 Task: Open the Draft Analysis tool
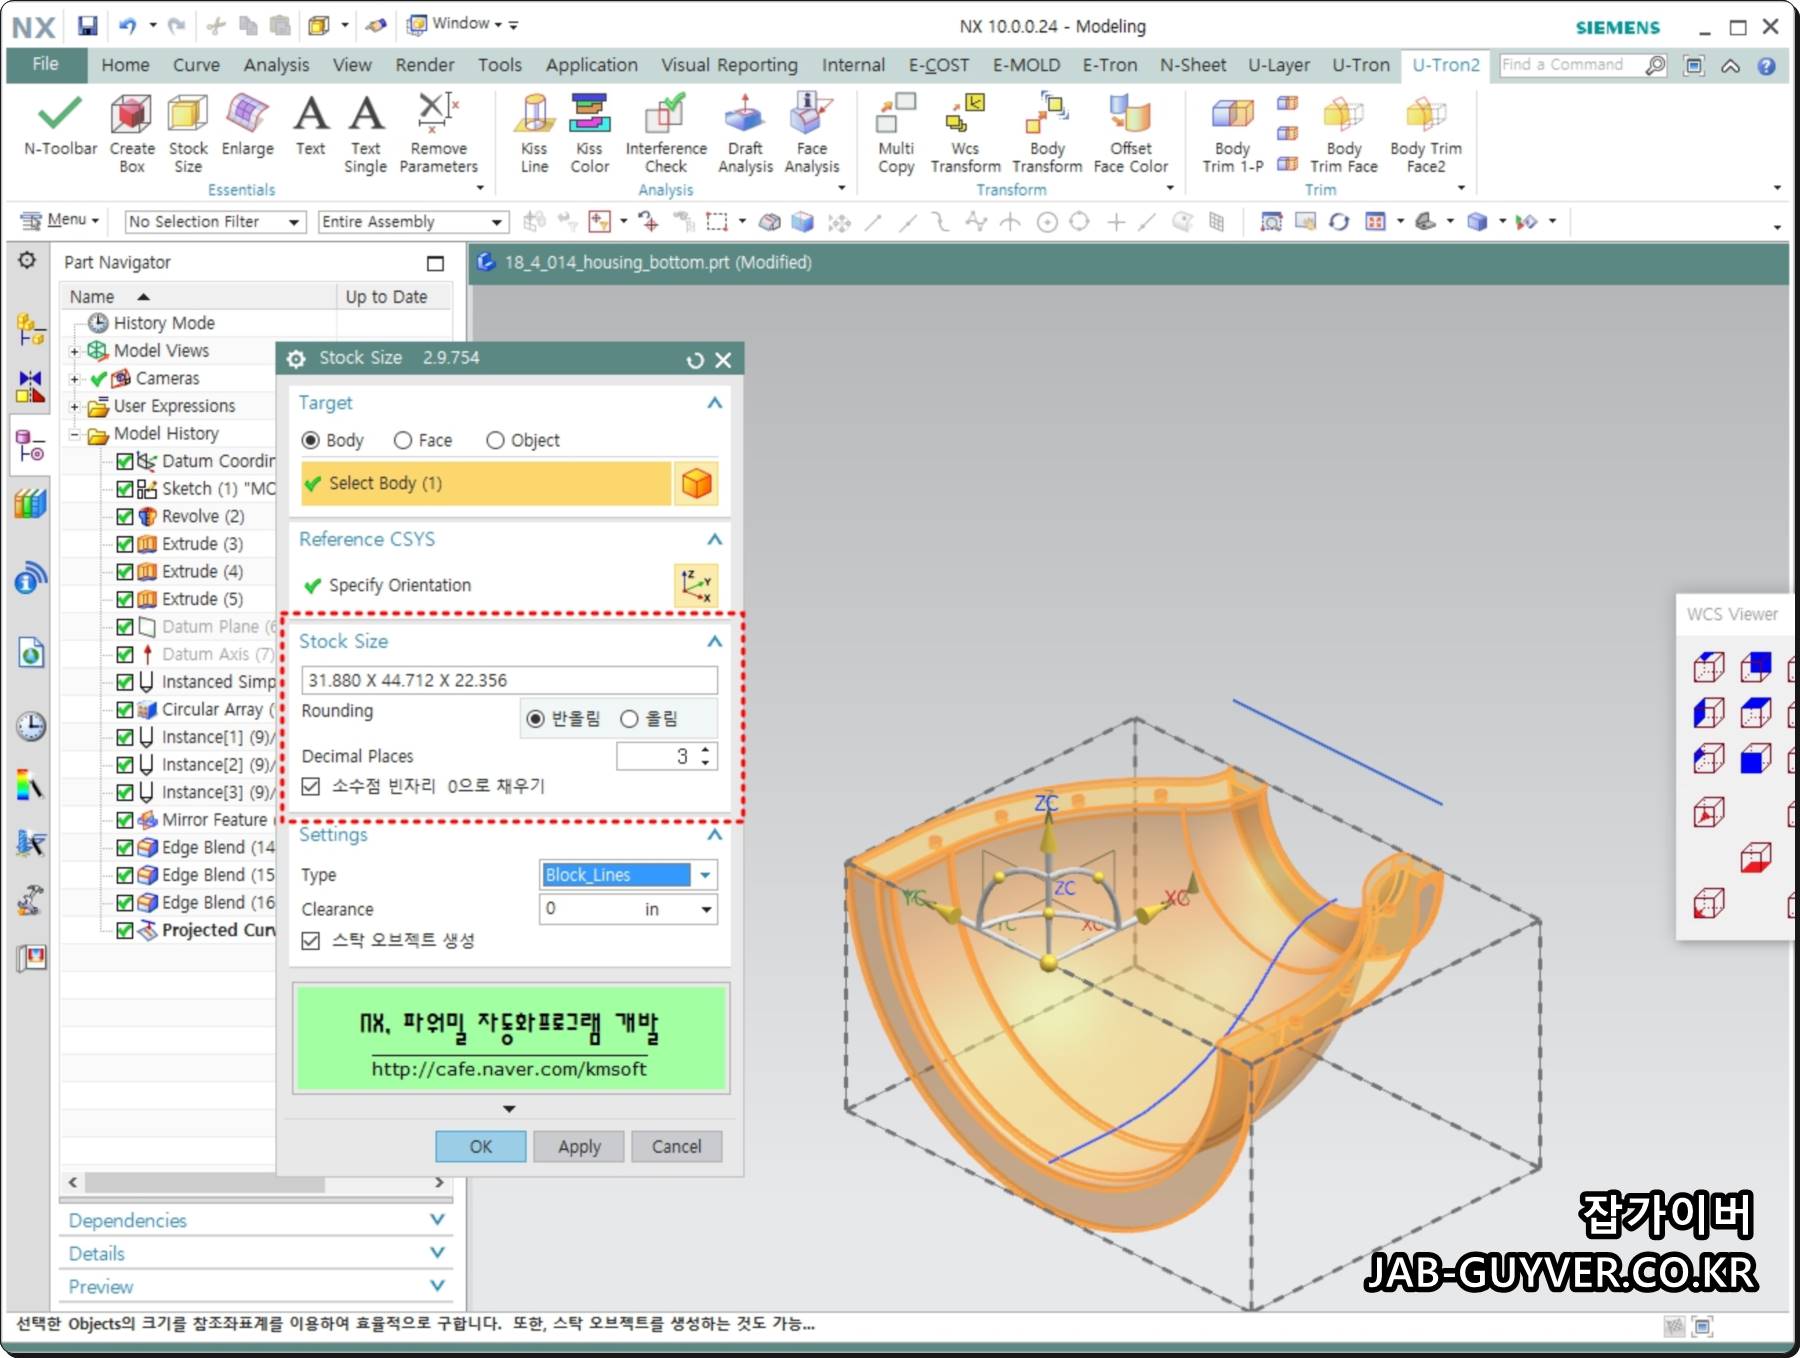point(745,134)
